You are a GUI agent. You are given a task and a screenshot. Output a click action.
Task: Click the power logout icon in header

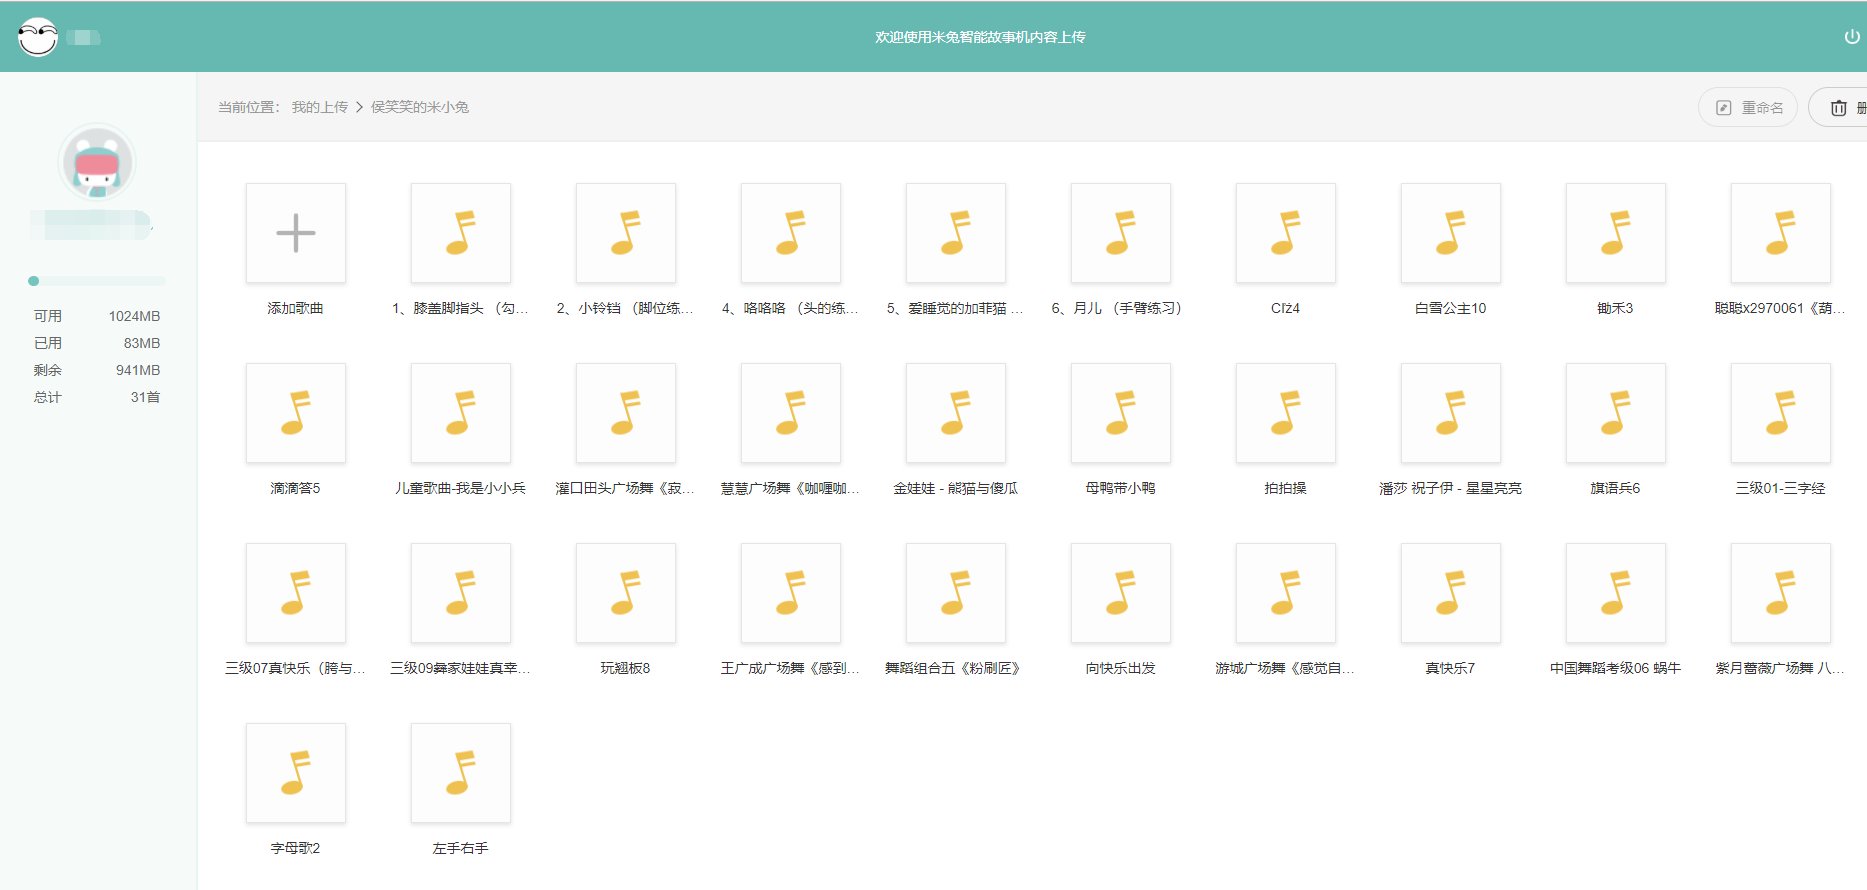[1852, 37]
